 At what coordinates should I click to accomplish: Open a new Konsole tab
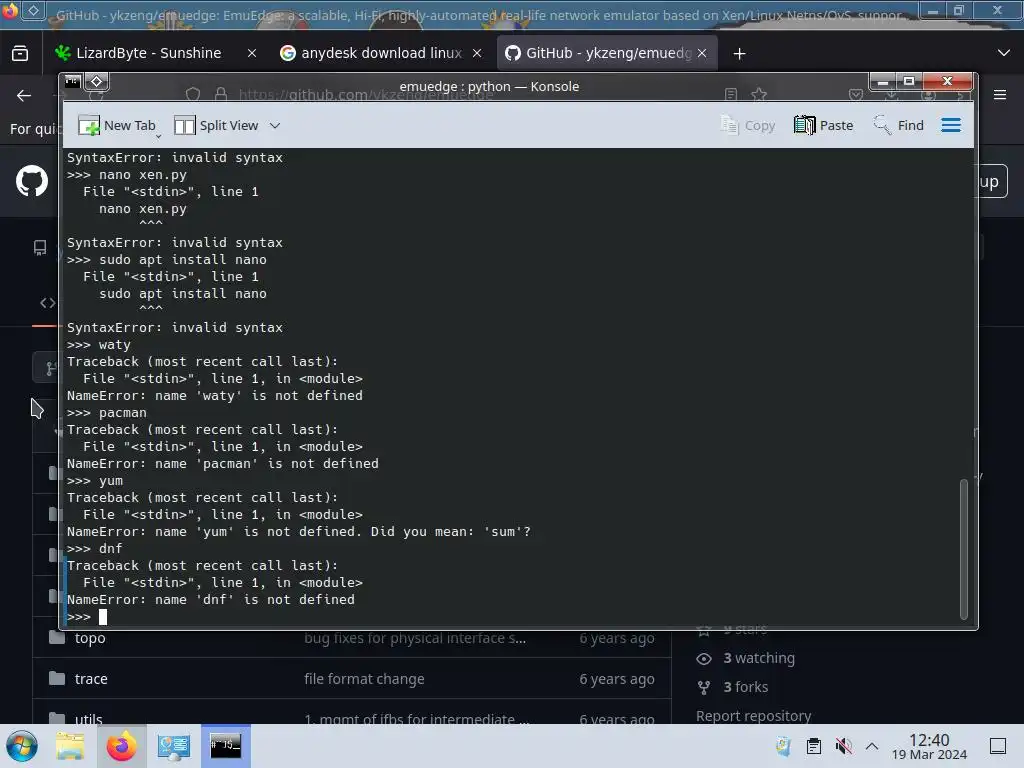[x=117, y=125]
